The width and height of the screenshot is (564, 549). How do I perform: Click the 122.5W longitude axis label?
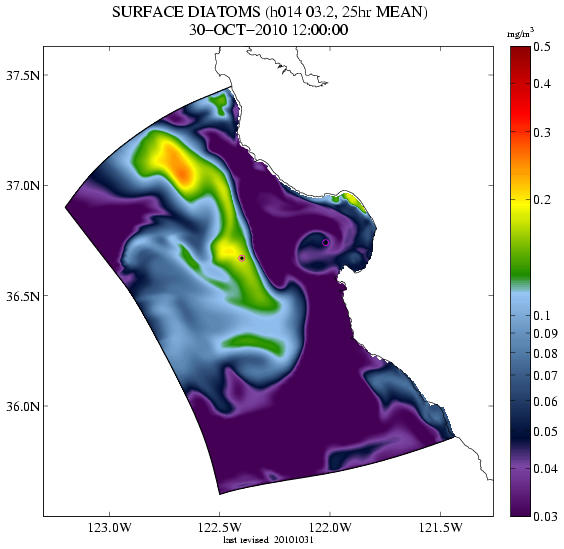[x=219, y=528]
